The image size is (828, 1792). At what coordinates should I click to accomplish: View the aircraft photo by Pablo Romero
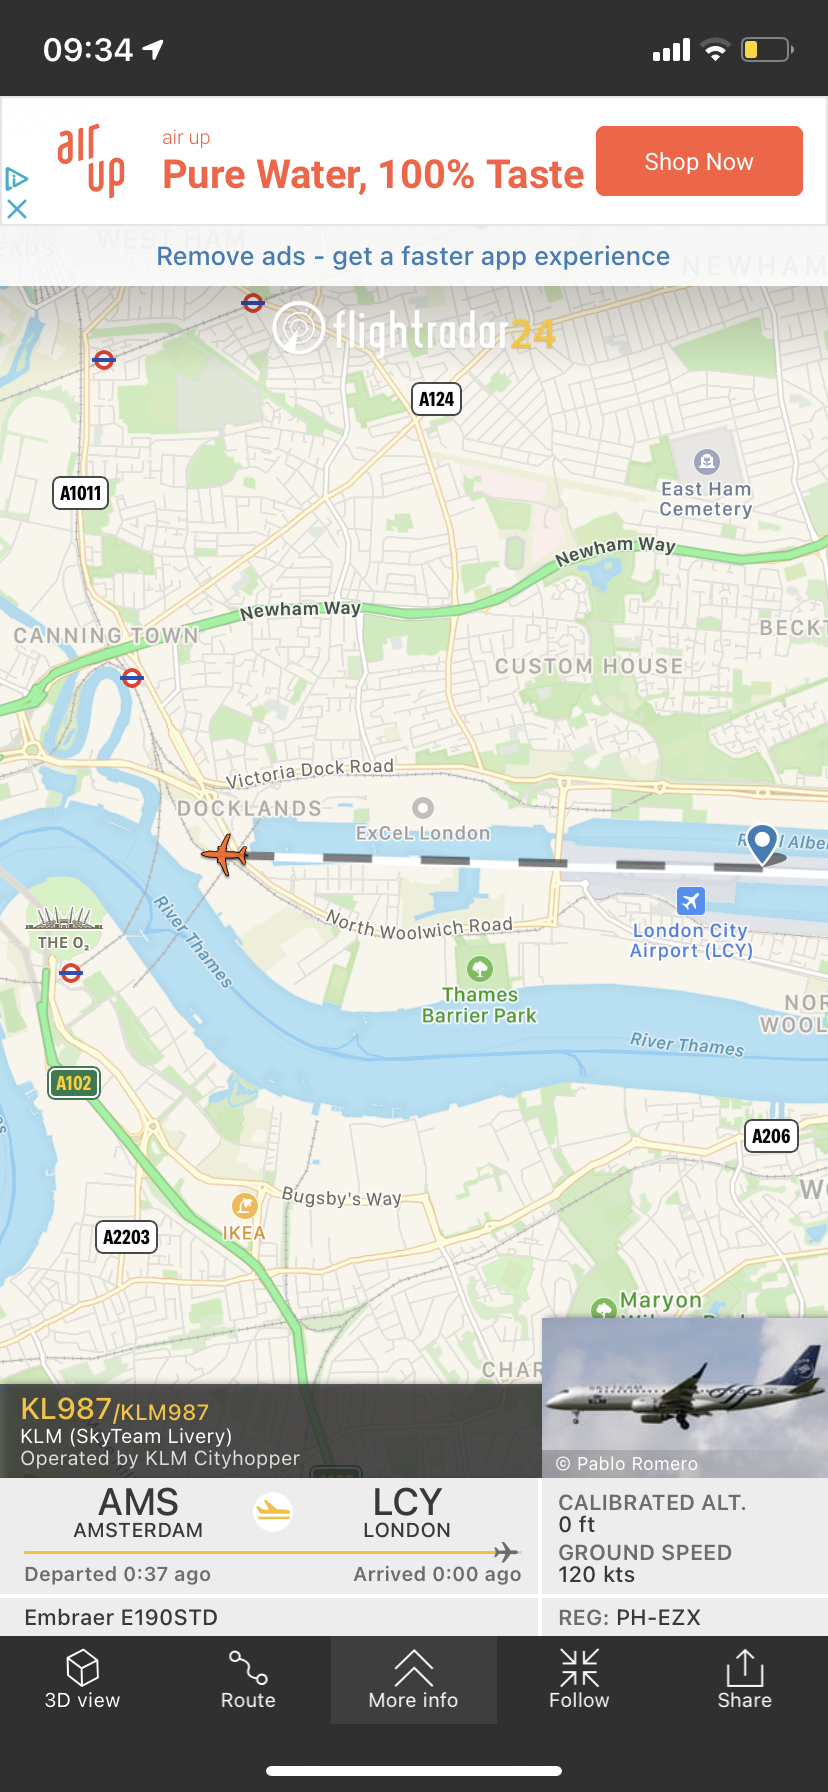point(685,1397)
